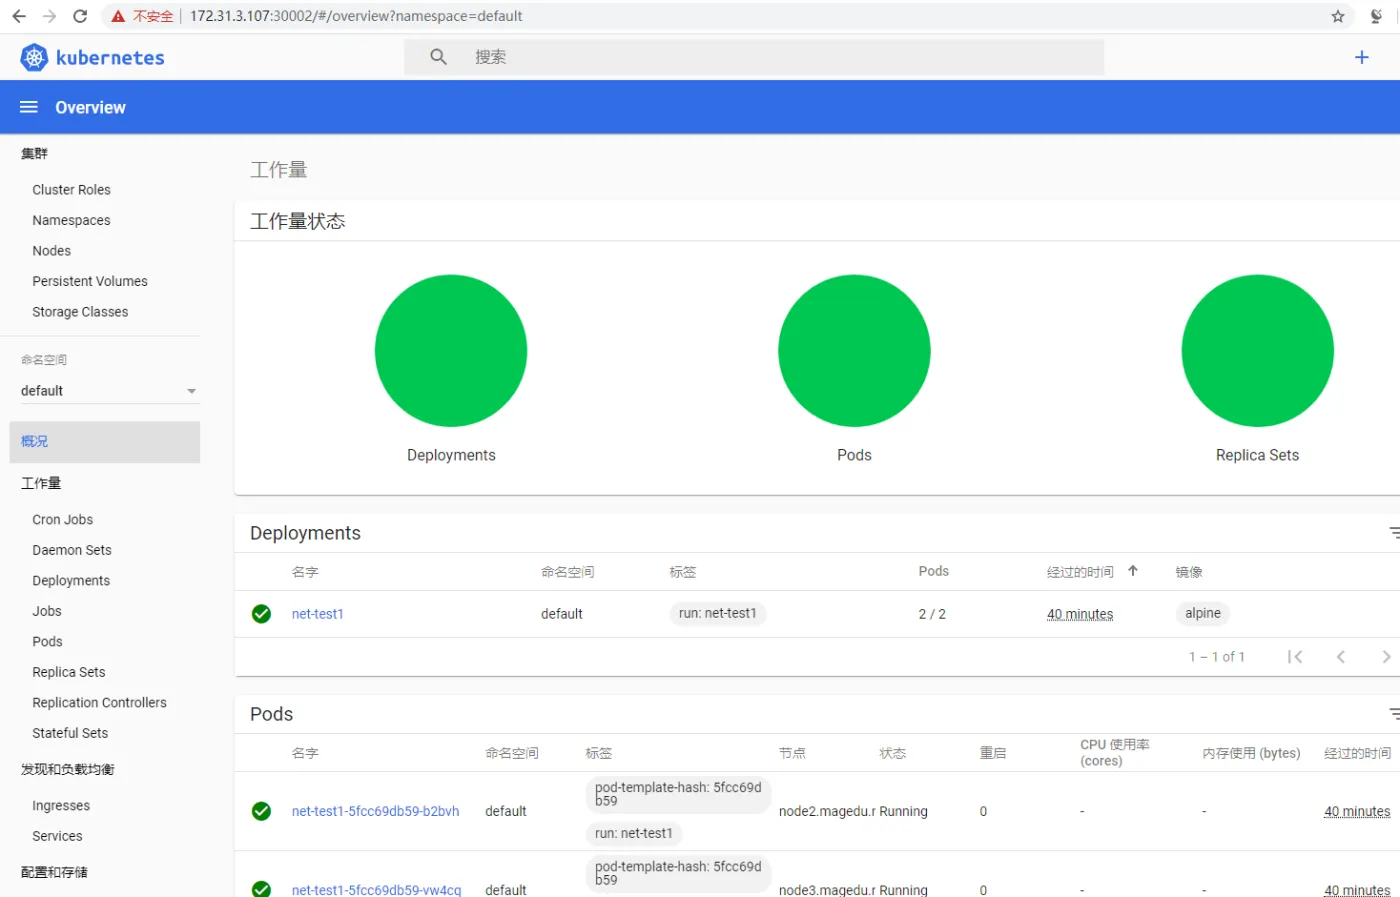Viewport: 1400px width, 897px height.
Task: Click the Replica Sets green status circle
Action: [x=1257, y=351]
